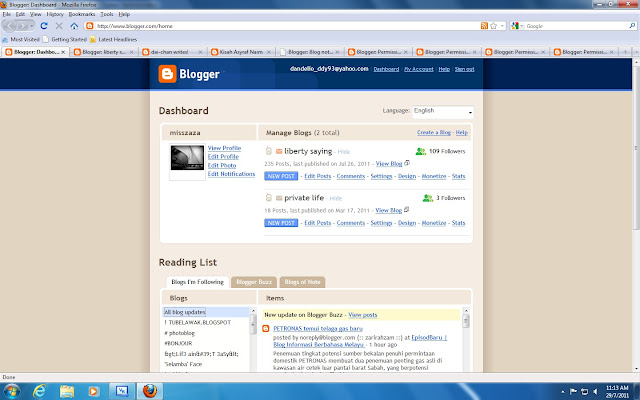Switch to the Blogger Buzz tab
The height and width of the screenshot is (400, 640).
pyautogui.click(x=254, y=282)
